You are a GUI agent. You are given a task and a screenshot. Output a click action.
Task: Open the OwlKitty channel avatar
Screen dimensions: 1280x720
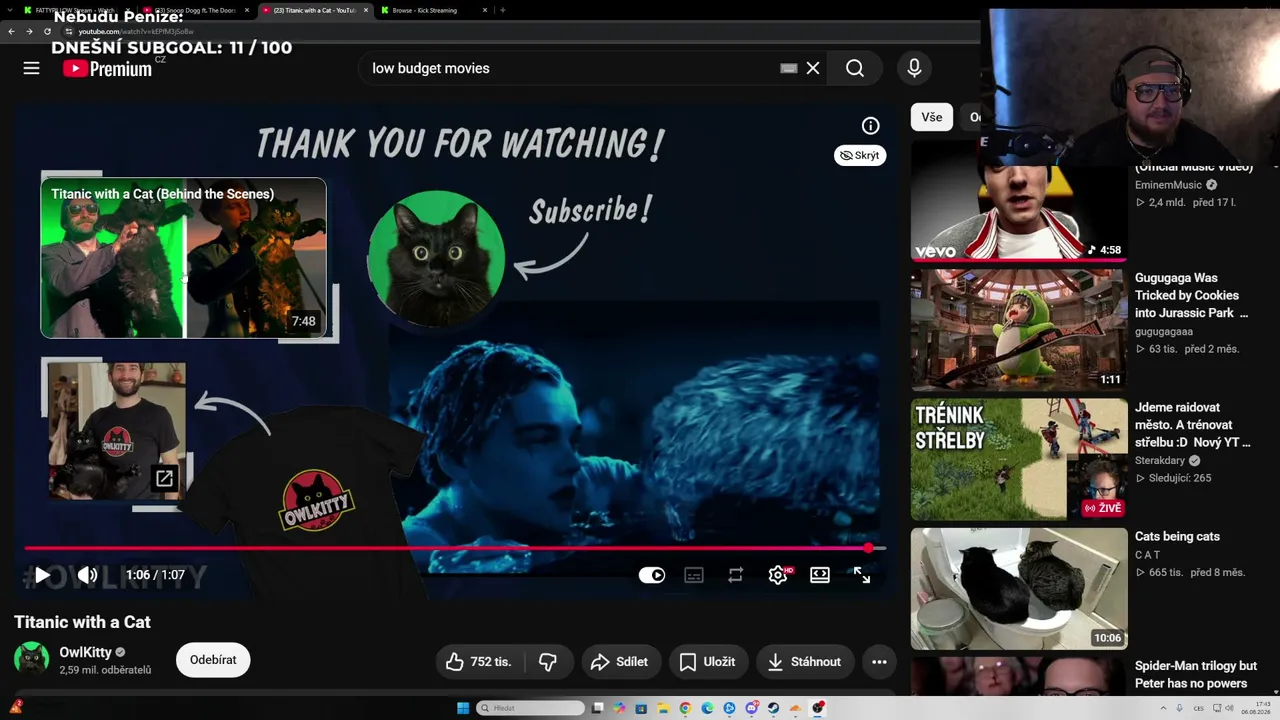pyautogui.click(x=31, y=660)
